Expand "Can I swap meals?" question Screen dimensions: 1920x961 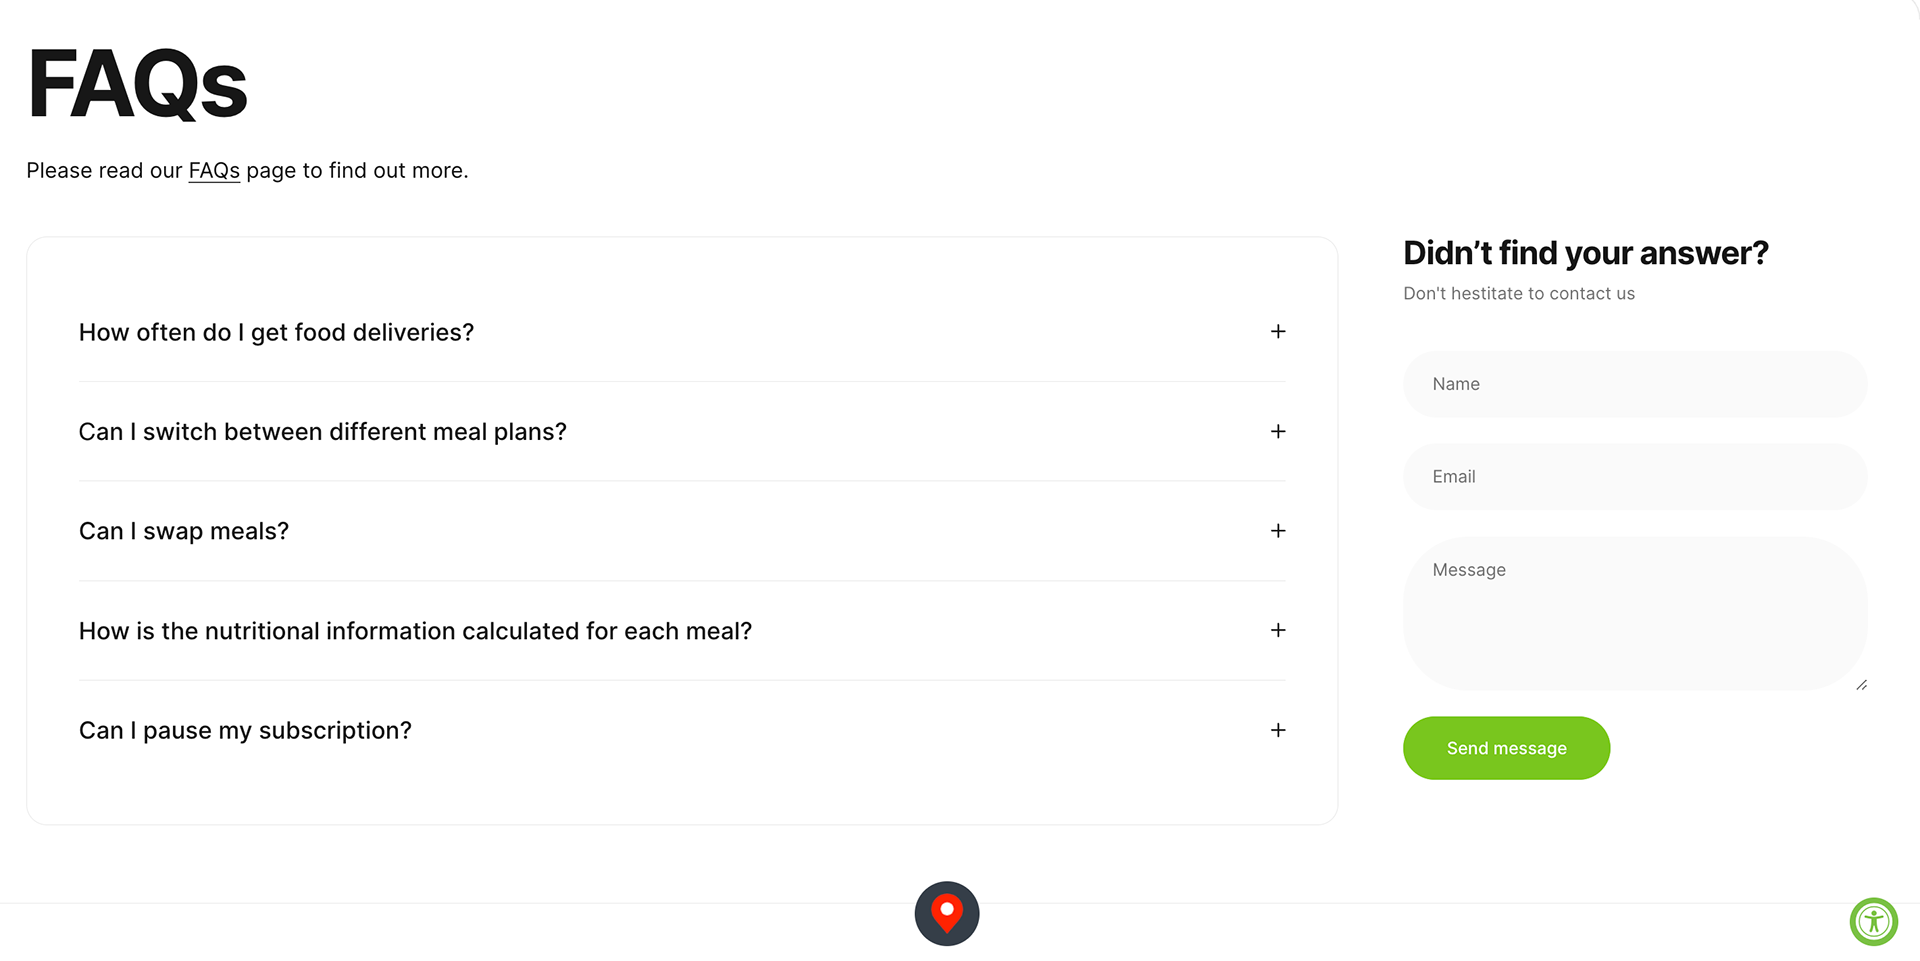click(682, 531)
